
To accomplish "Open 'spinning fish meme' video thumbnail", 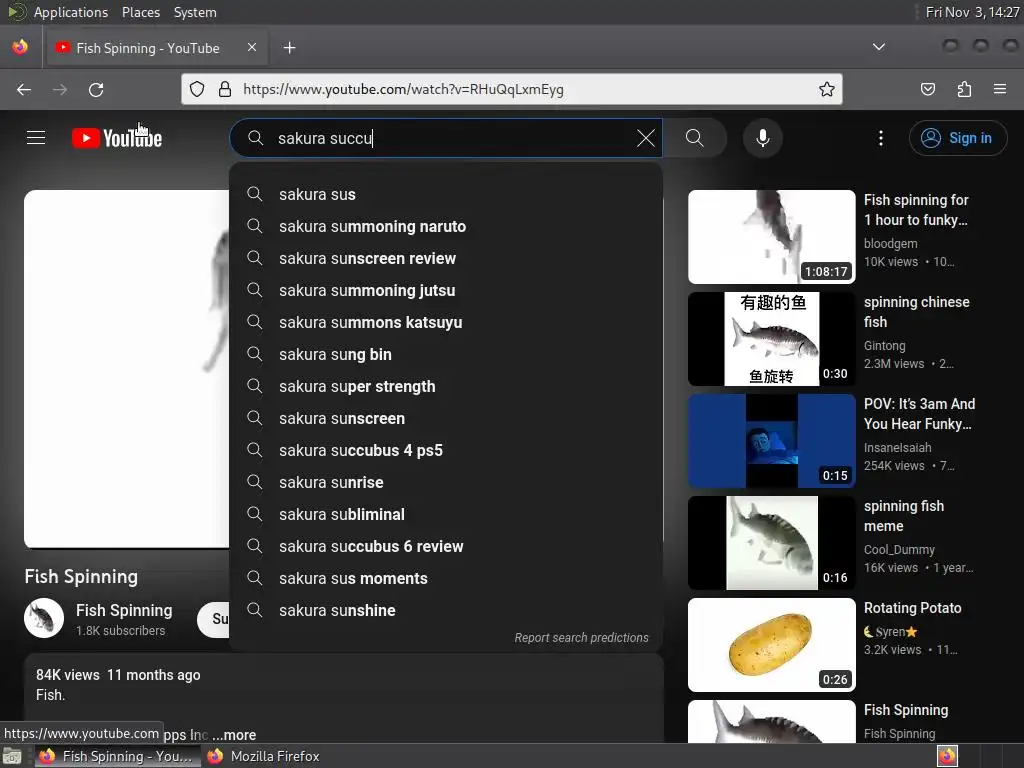I will pos(771,543).
